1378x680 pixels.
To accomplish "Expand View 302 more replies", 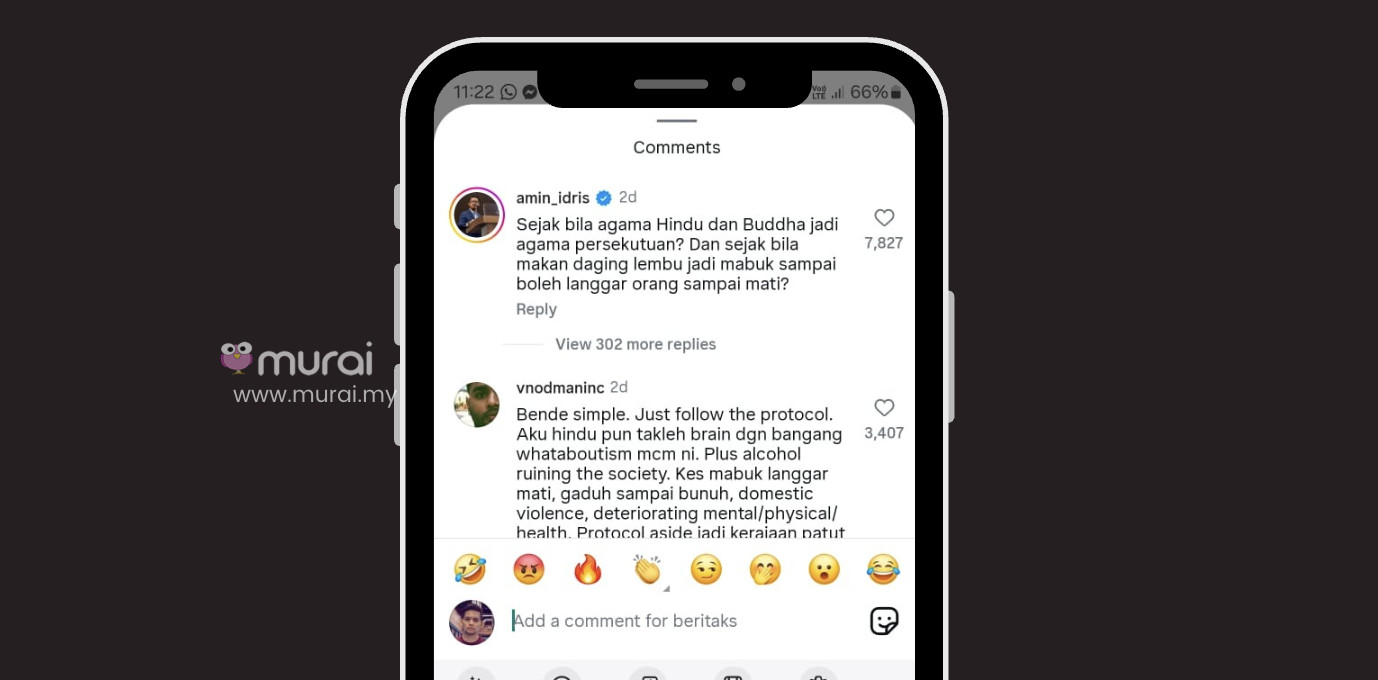I will point(636,344).
